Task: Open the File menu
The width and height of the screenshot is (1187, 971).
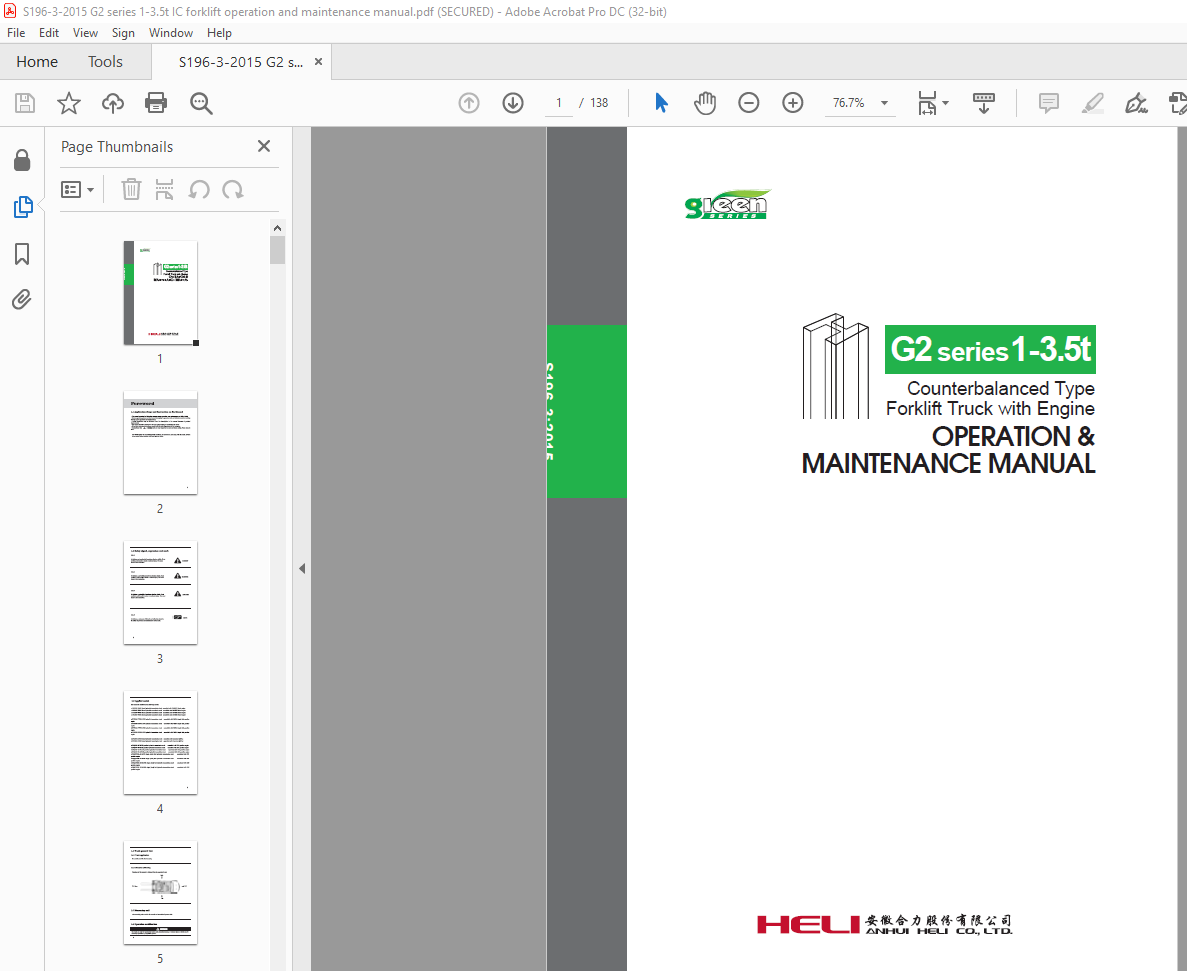Action: pyautogui.click(x=16, y=33)
